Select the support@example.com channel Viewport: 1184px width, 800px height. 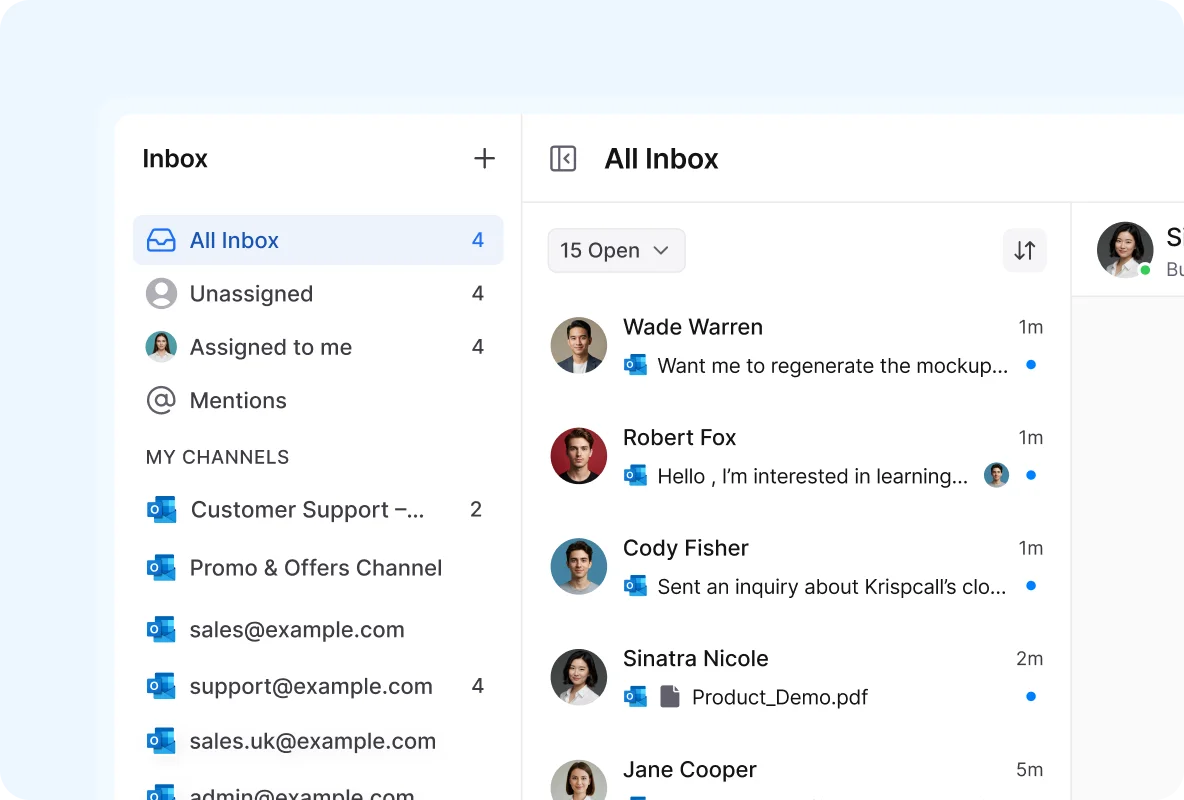click(318, 686)
